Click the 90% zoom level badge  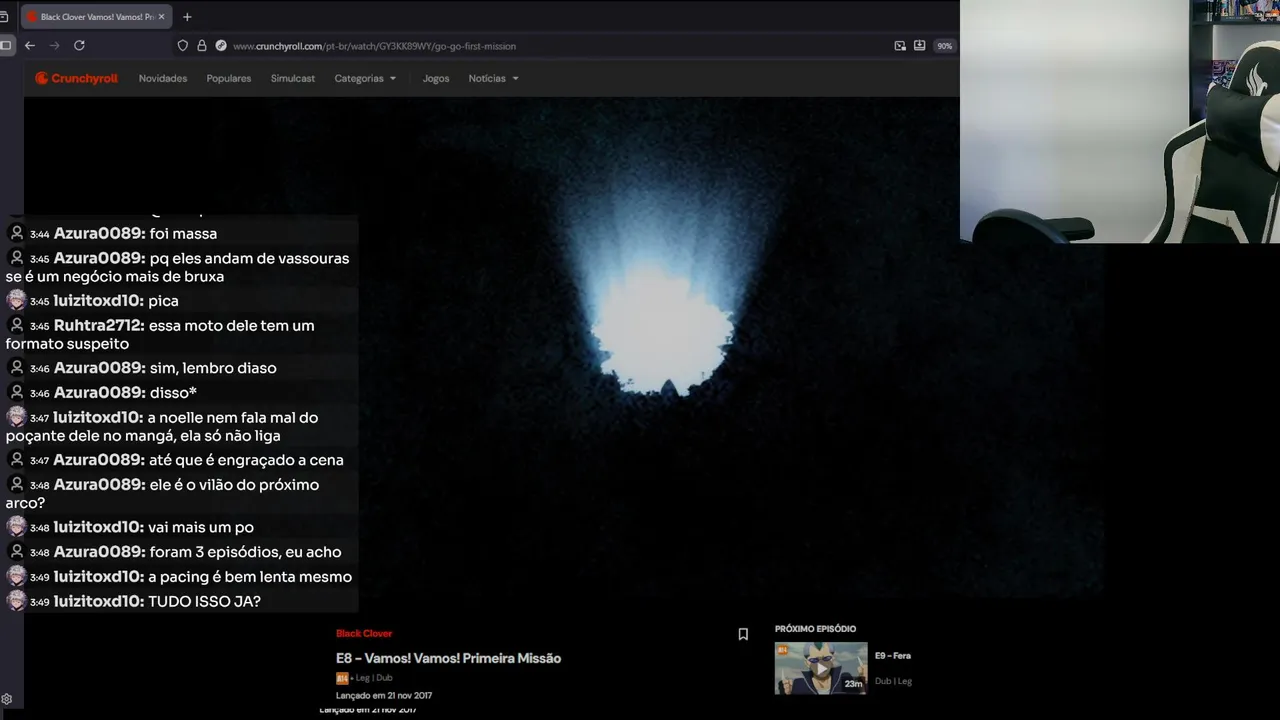click(x=944, y=46)
